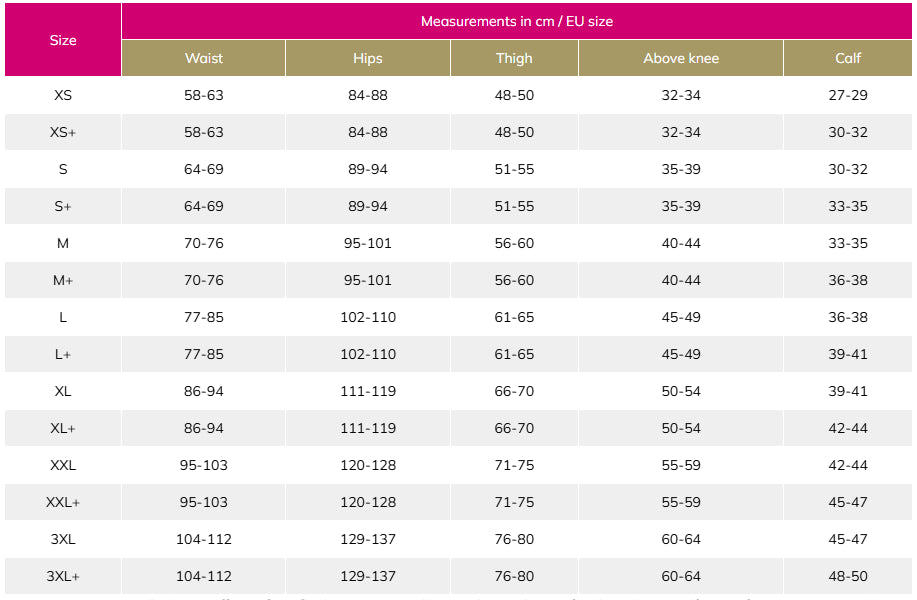Select the 3XL+ size row label
Image resolution: width=917 pixels, height=600 pixels.
[x=63, y=576]
